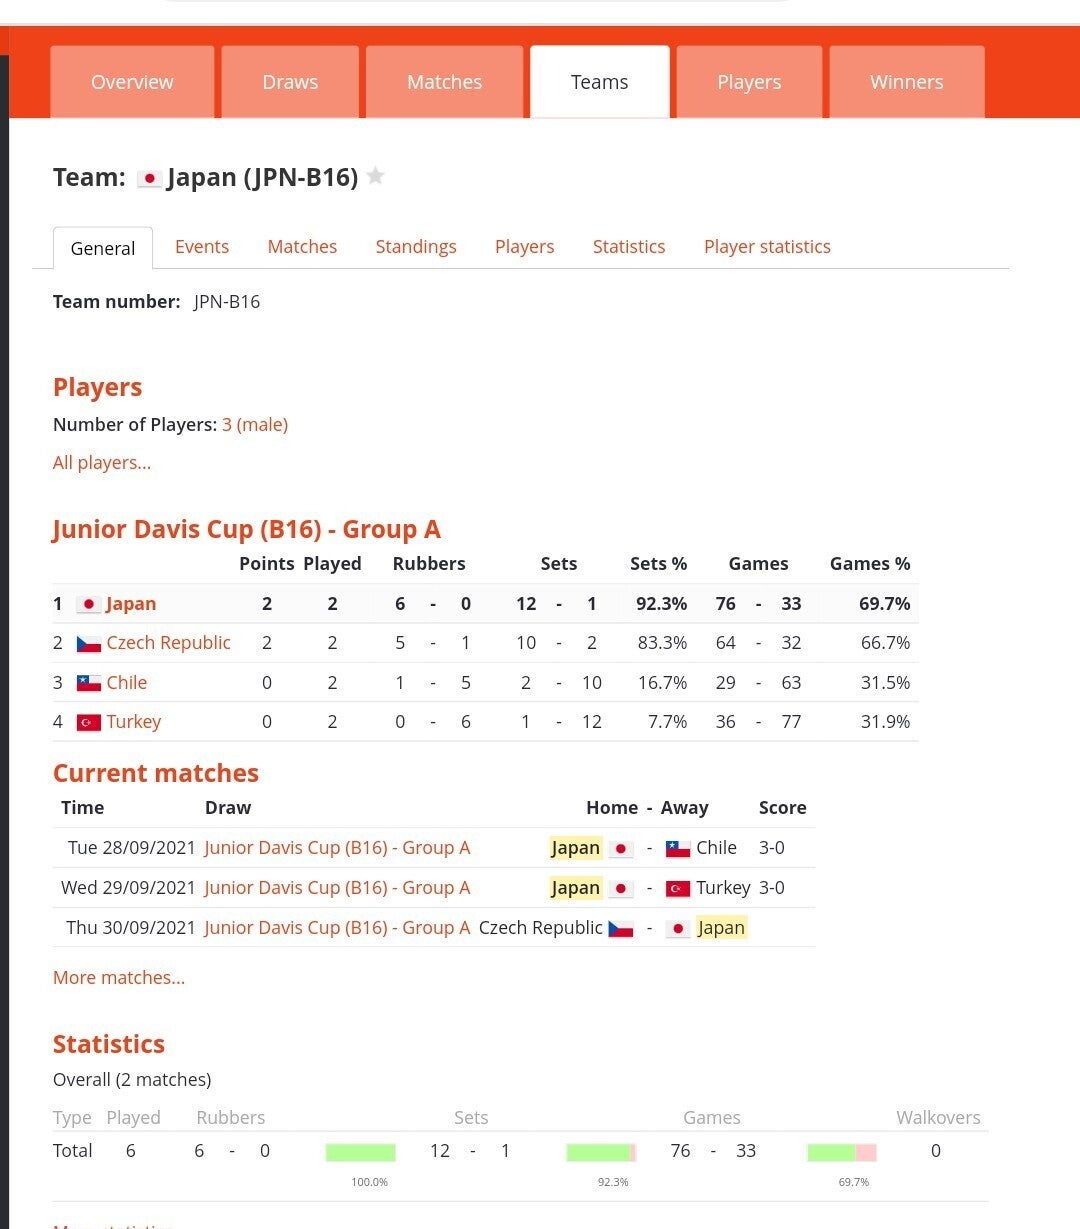Open the Winners tab
Viewport: 1080px width, 1229px height.
[x=906, y=82]
